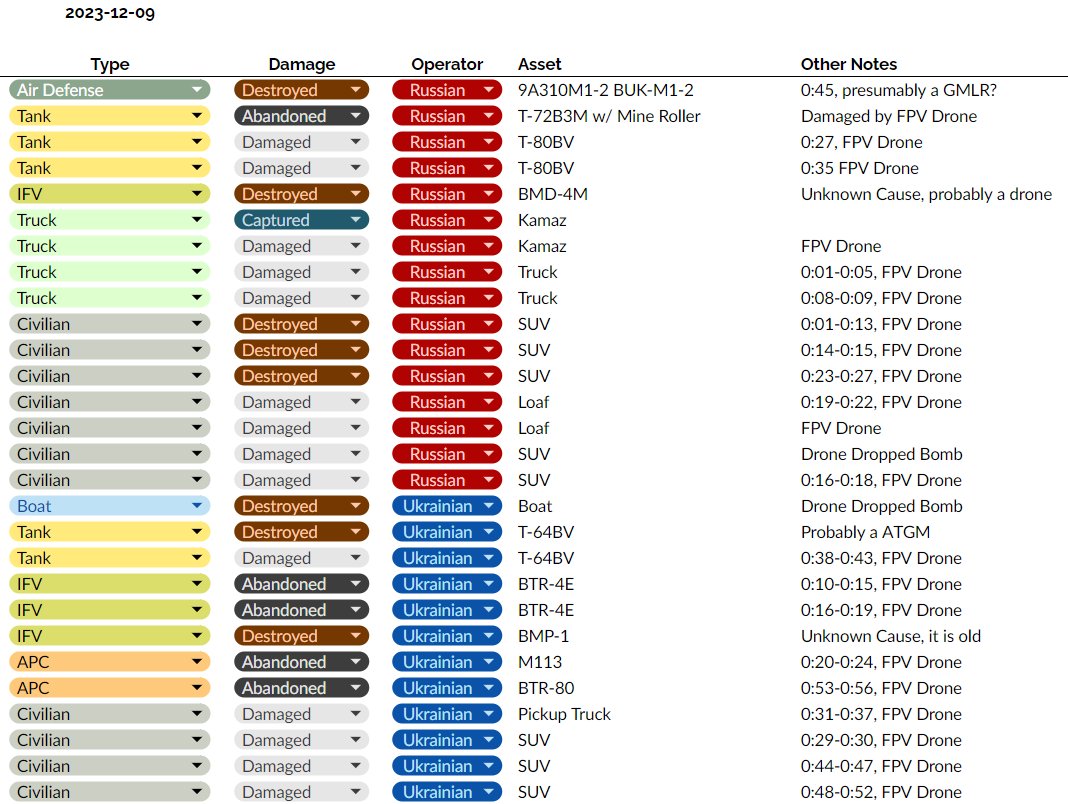Open Destroyed damage dropdown in Boat row
The height and width of the screenshot is (804, 1068).
pyautogui.click(x=301, y=506)
